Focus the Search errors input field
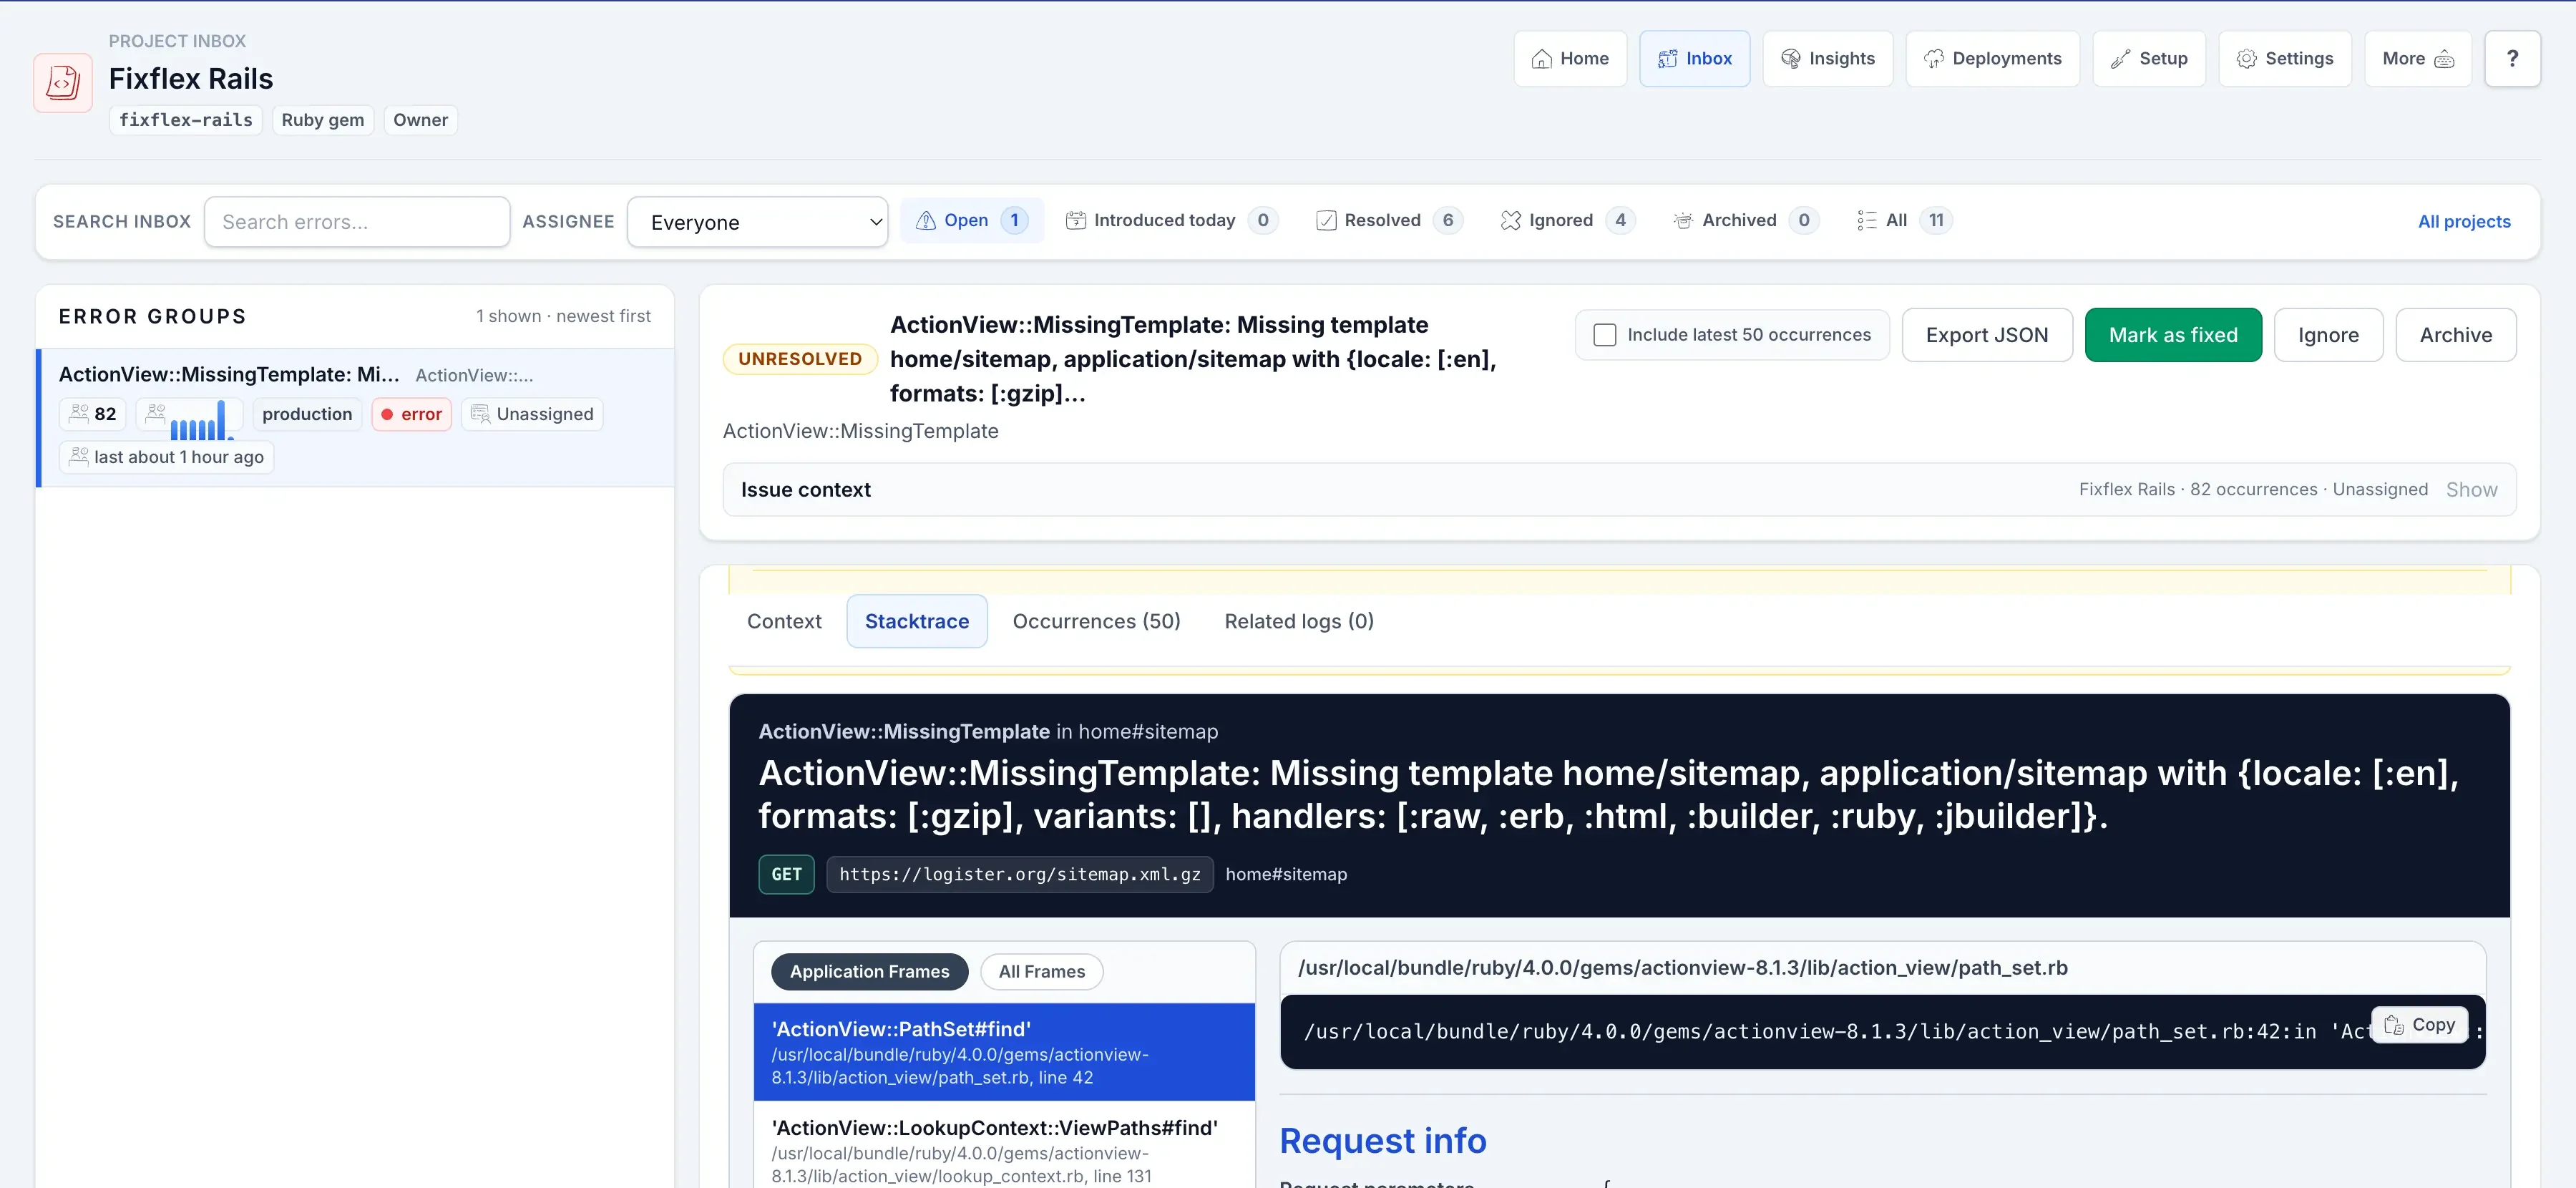2576x1188 pixels. [x=357, y=221]
